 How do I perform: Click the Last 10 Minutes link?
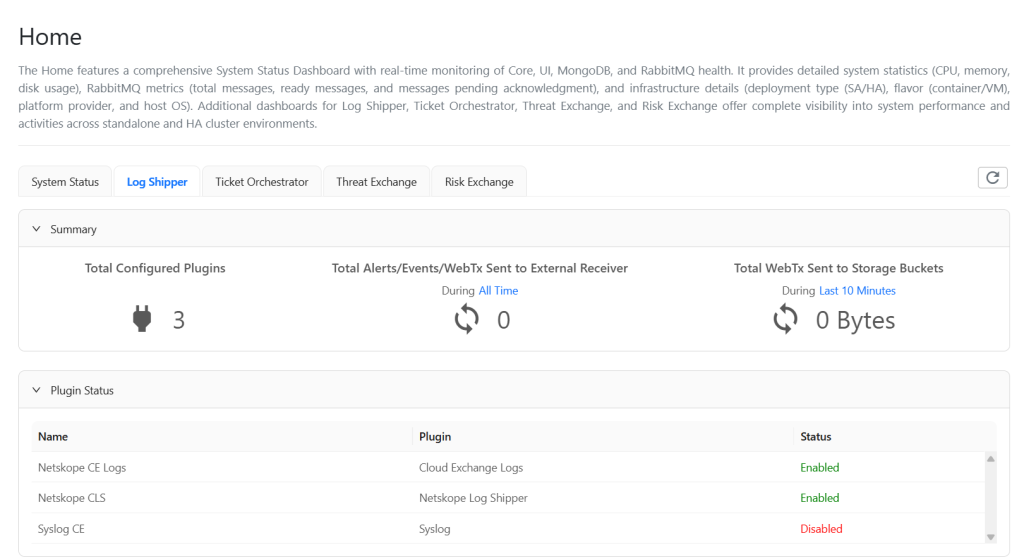tap(857, 290)
